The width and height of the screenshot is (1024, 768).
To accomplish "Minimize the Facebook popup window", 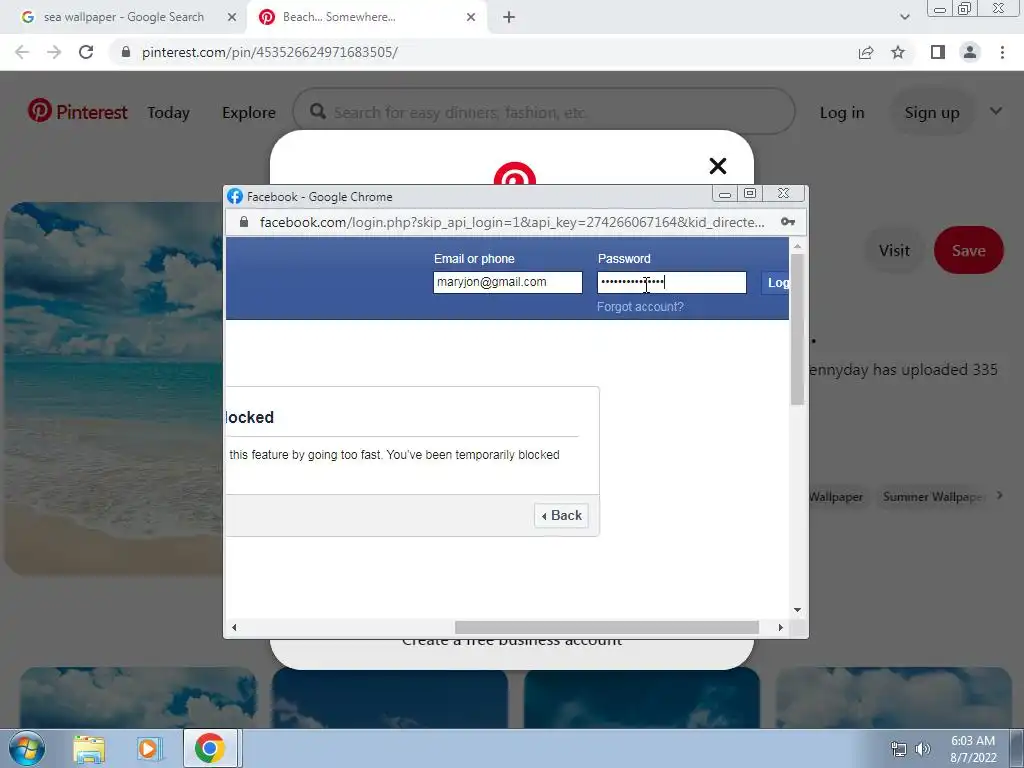I will [725, 194].
